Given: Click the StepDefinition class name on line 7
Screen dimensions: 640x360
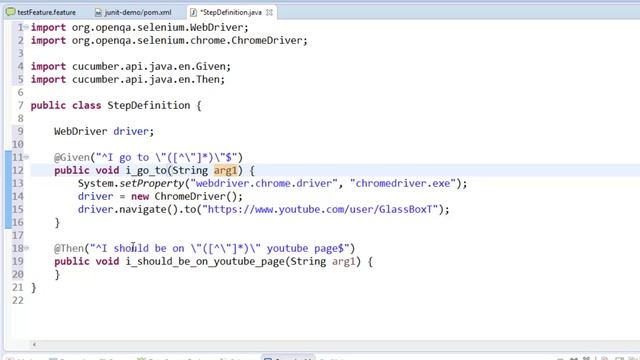Looking at the screenshot, I should (x=149, y=105).
